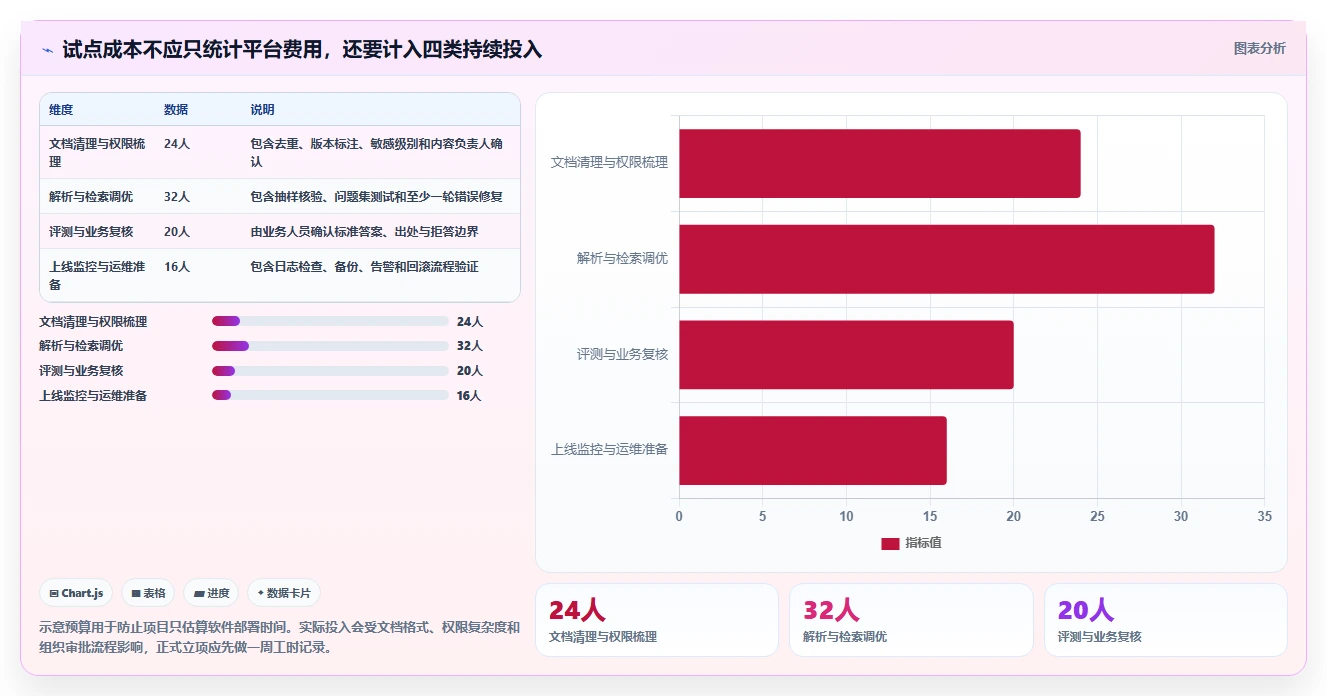This screenshot has height=696, width=1327.
Task: Click table cell 上线监控与运维准备
Action: (x=97, y=275)
